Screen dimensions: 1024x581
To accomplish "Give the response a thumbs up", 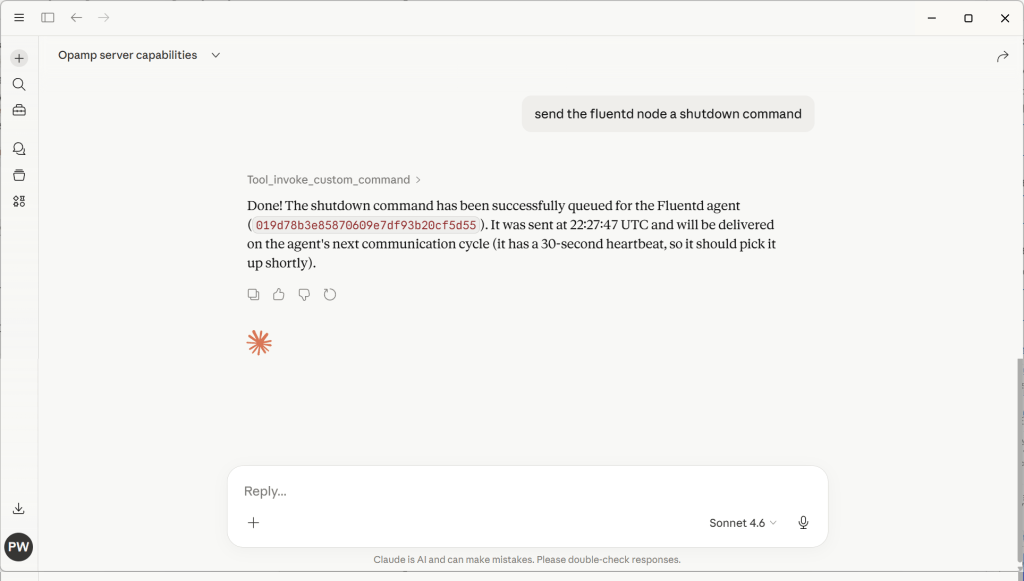I will pos(278,294).
